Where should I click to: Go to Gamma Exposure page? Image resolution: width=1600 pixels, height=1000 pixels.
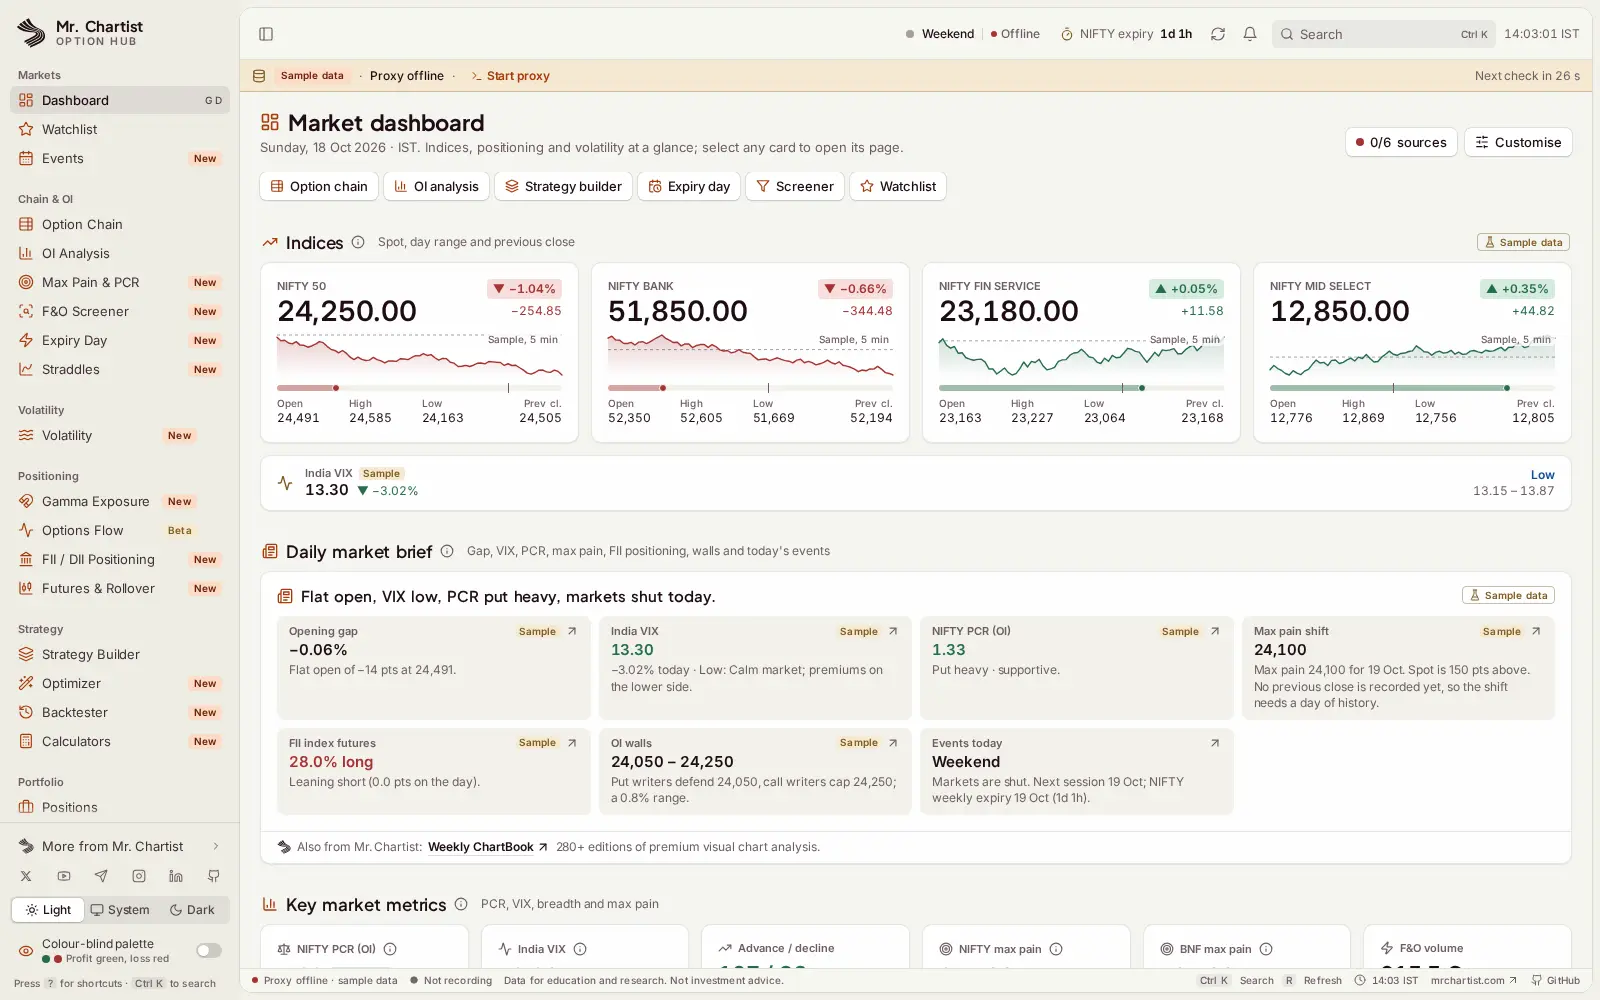120,501
